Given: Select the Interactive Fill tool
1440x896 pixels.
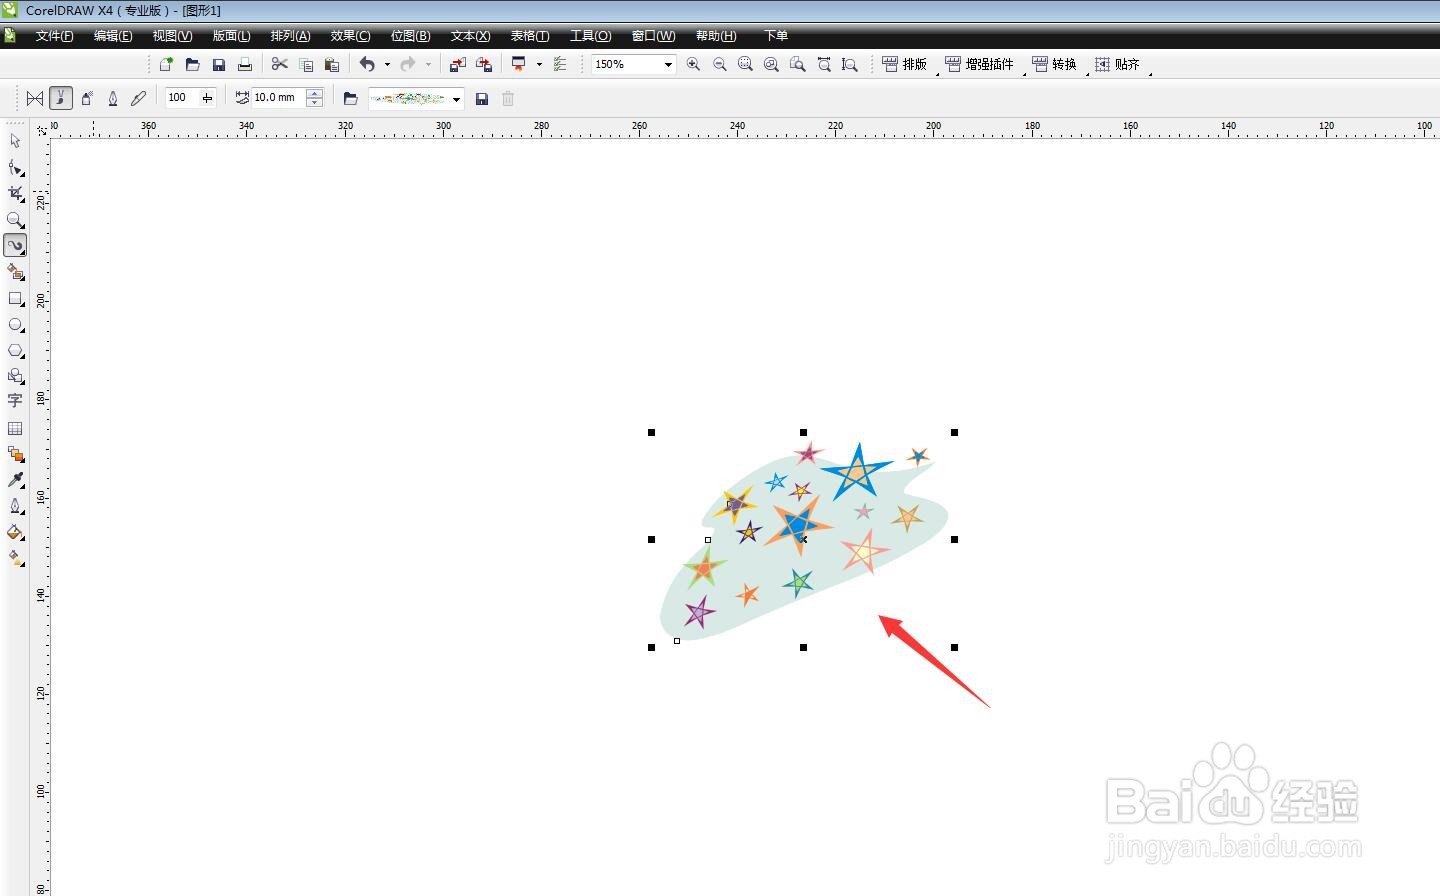Looking at the screenshot, I should point(15,558).
